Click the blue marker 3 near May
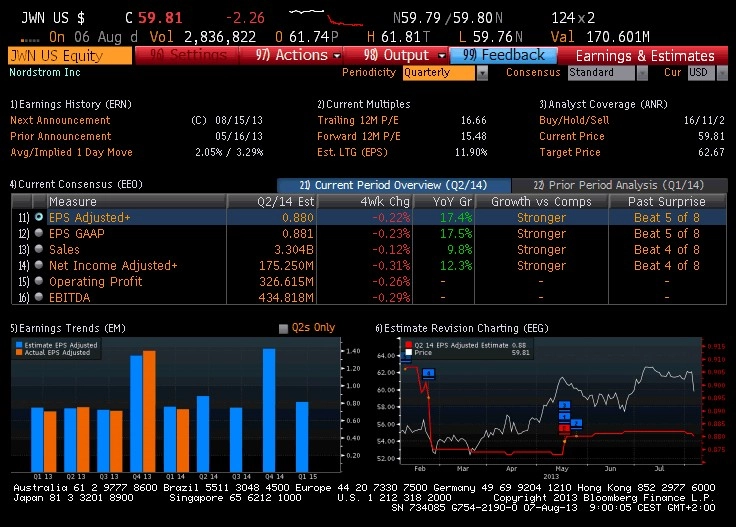 pos(564,405)
